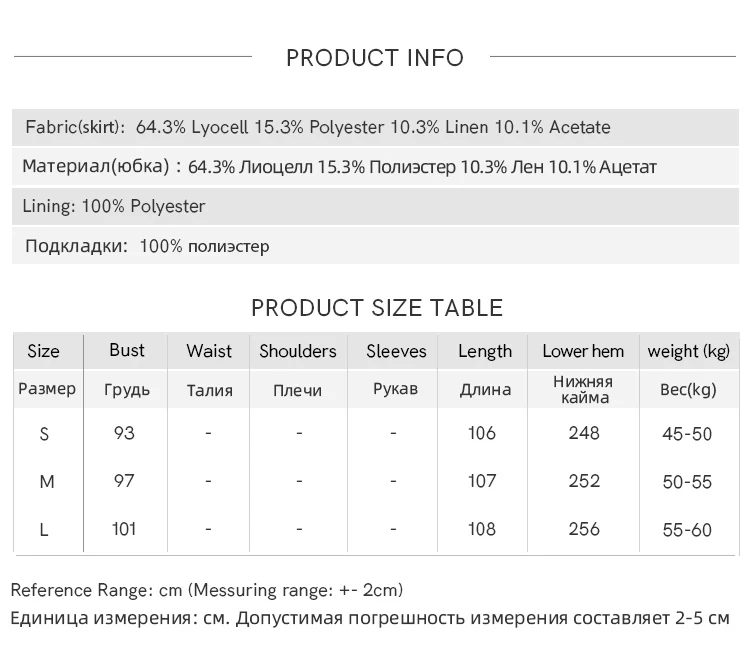Click the Waist column header
Viewport: 750px width, 663px height.
point(208,351)
